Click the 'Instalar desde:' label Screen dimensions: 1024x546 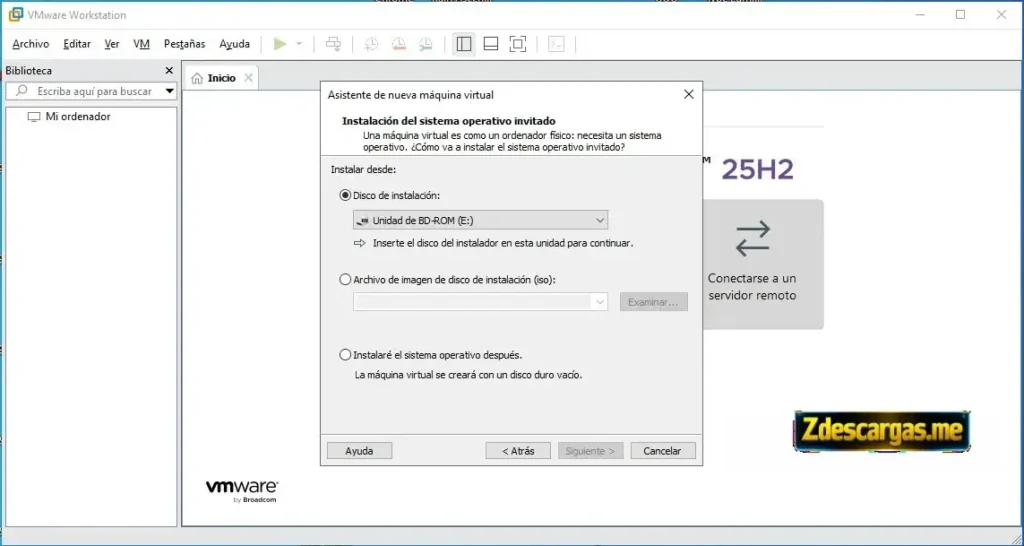pyautogui.click(x=363, y=169)
